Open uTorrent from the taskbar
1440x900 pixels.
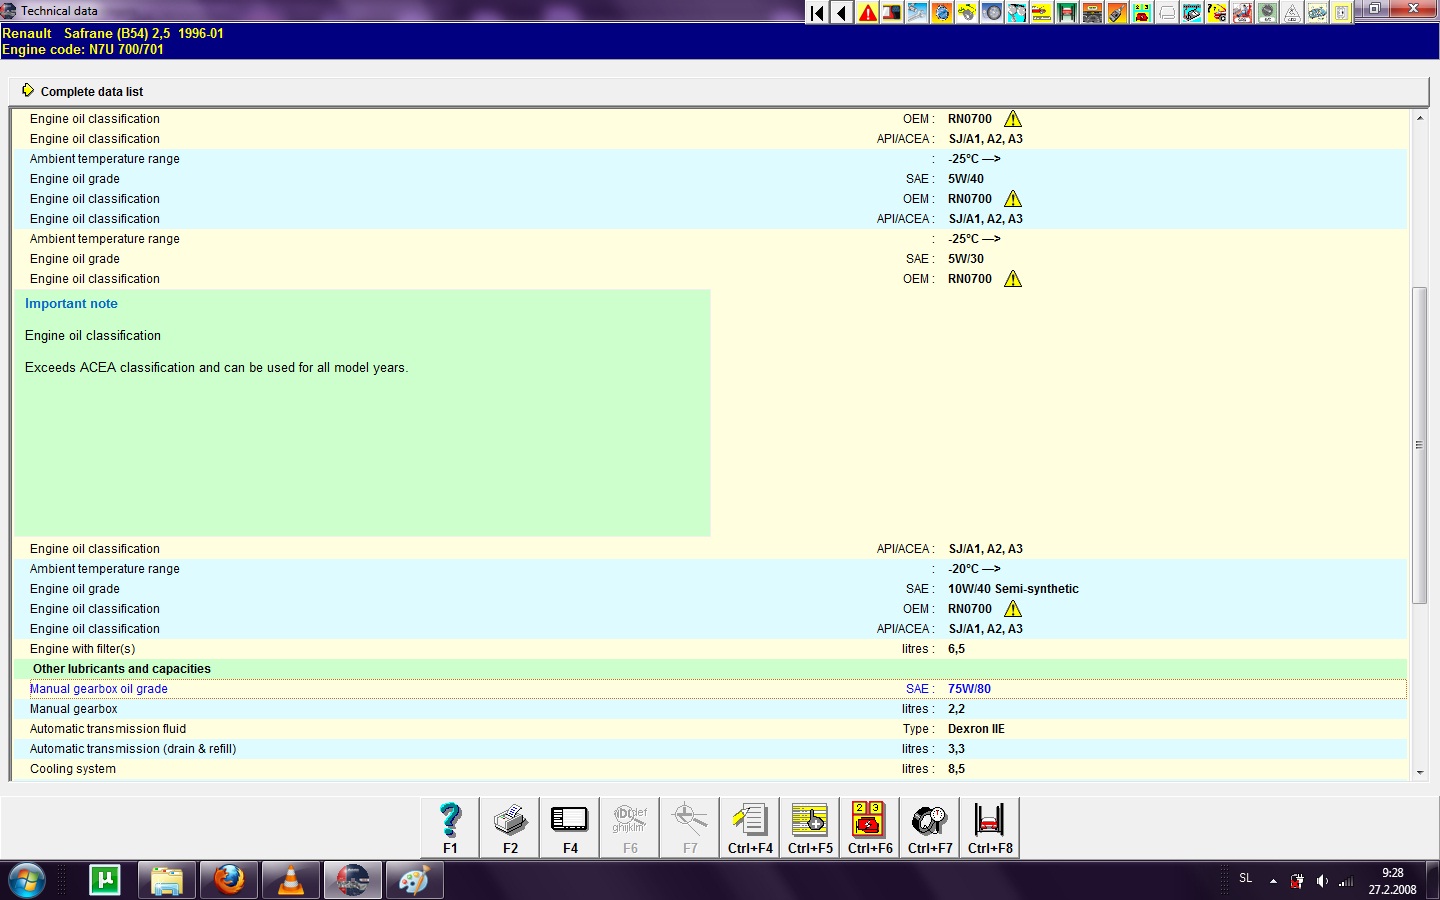point(104,880)
